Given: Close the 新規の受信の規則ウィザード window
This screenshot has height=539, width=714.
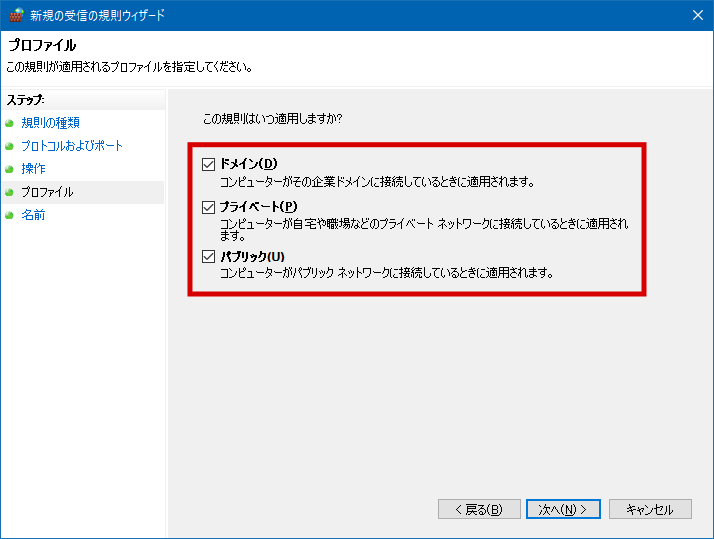Looking at the screenshot, I should click(x=695, y=15).
